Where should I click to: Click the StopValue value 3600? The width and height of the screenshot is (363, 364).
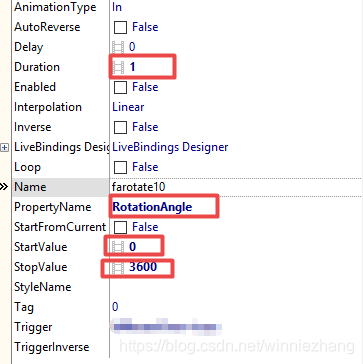143,267
